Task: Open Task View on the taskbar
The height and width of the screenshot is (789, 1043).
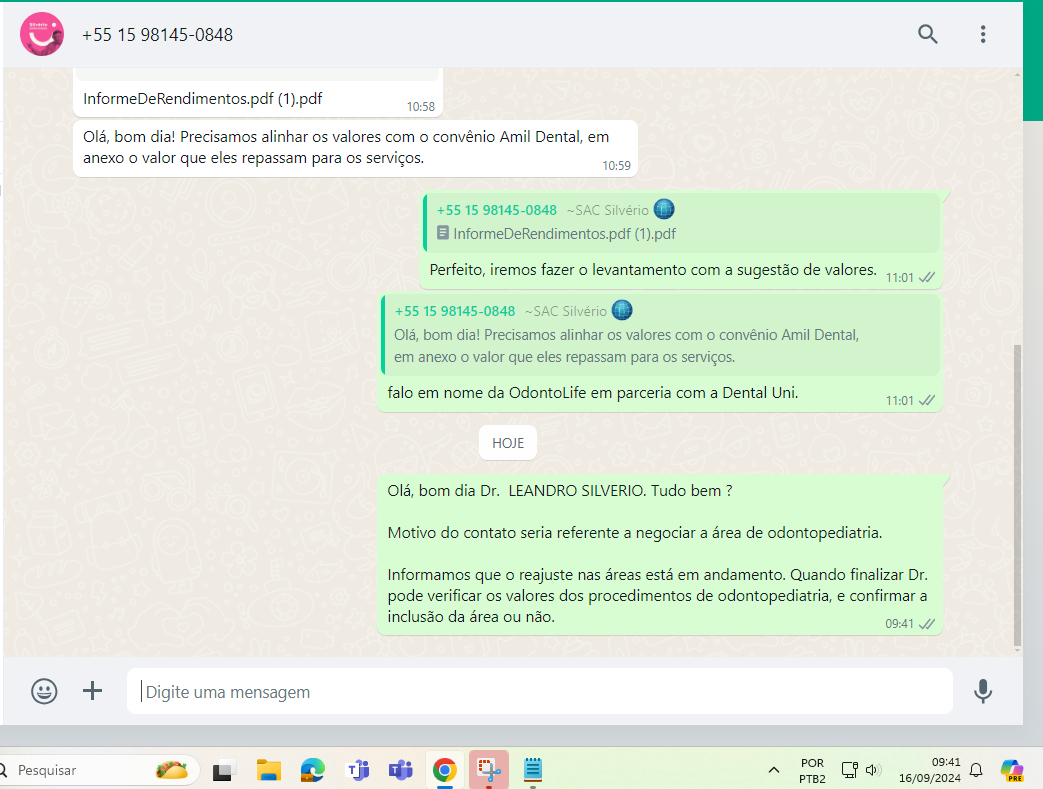Action: 224,770
